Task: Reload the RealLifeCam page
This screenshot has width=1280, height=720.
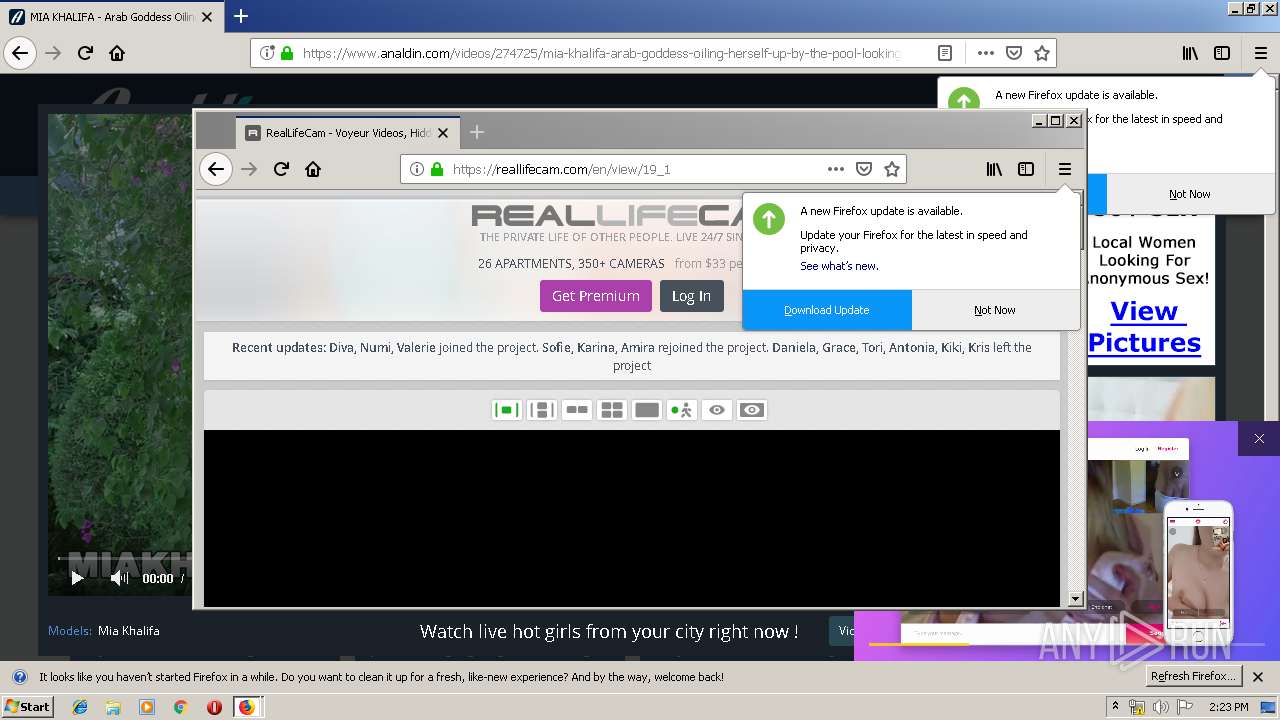Action: 281,169
